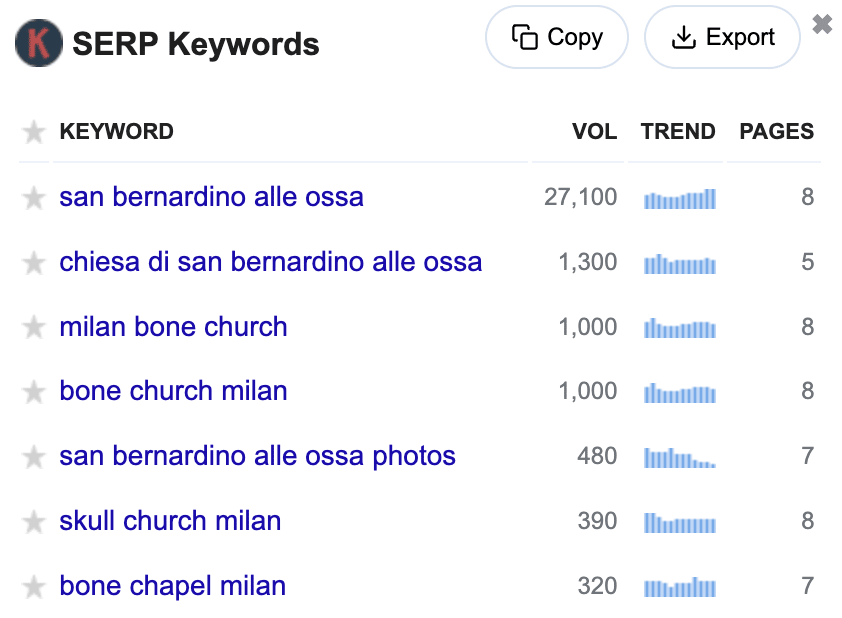Favorite 'chiesa di san bernardino alle ossa'
The height and width of the screenshot is (618, 842).
pyautogui.click(x=34, y=263)
